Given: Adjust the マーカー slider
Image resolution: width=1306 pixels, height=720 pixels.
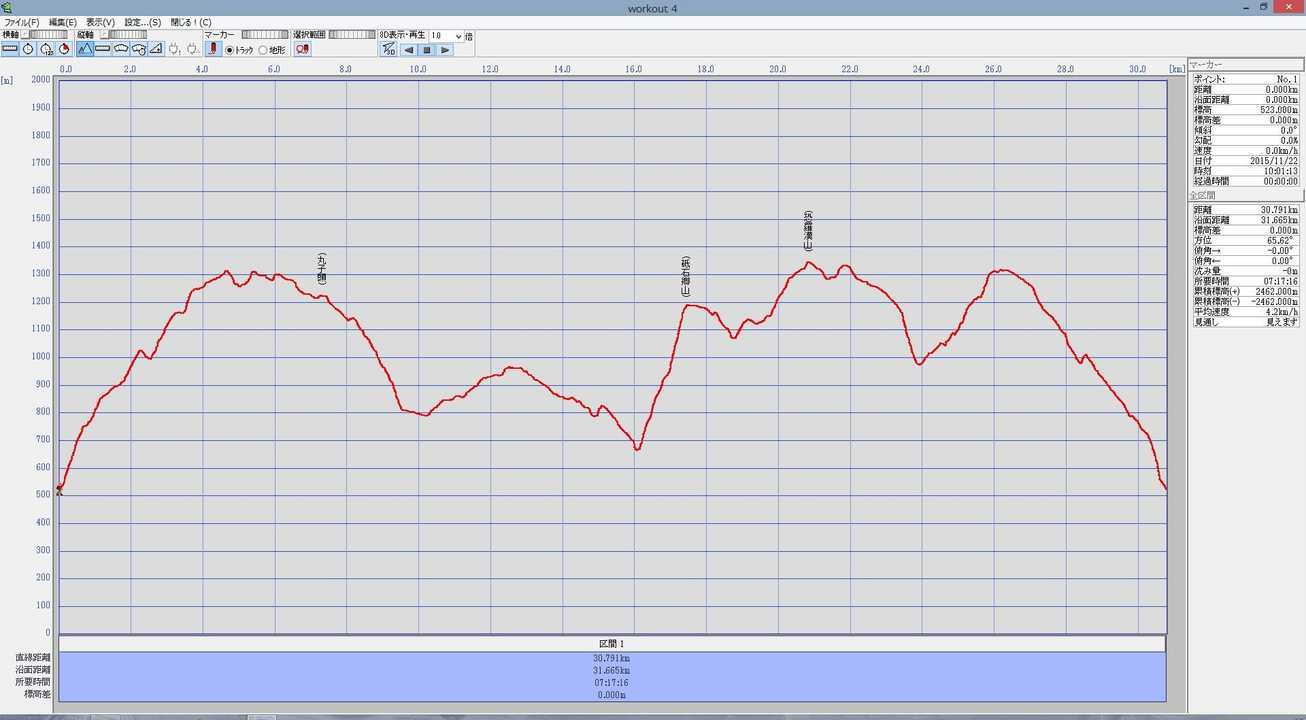Looking at the screenshot, I should [x=266, y=34].
